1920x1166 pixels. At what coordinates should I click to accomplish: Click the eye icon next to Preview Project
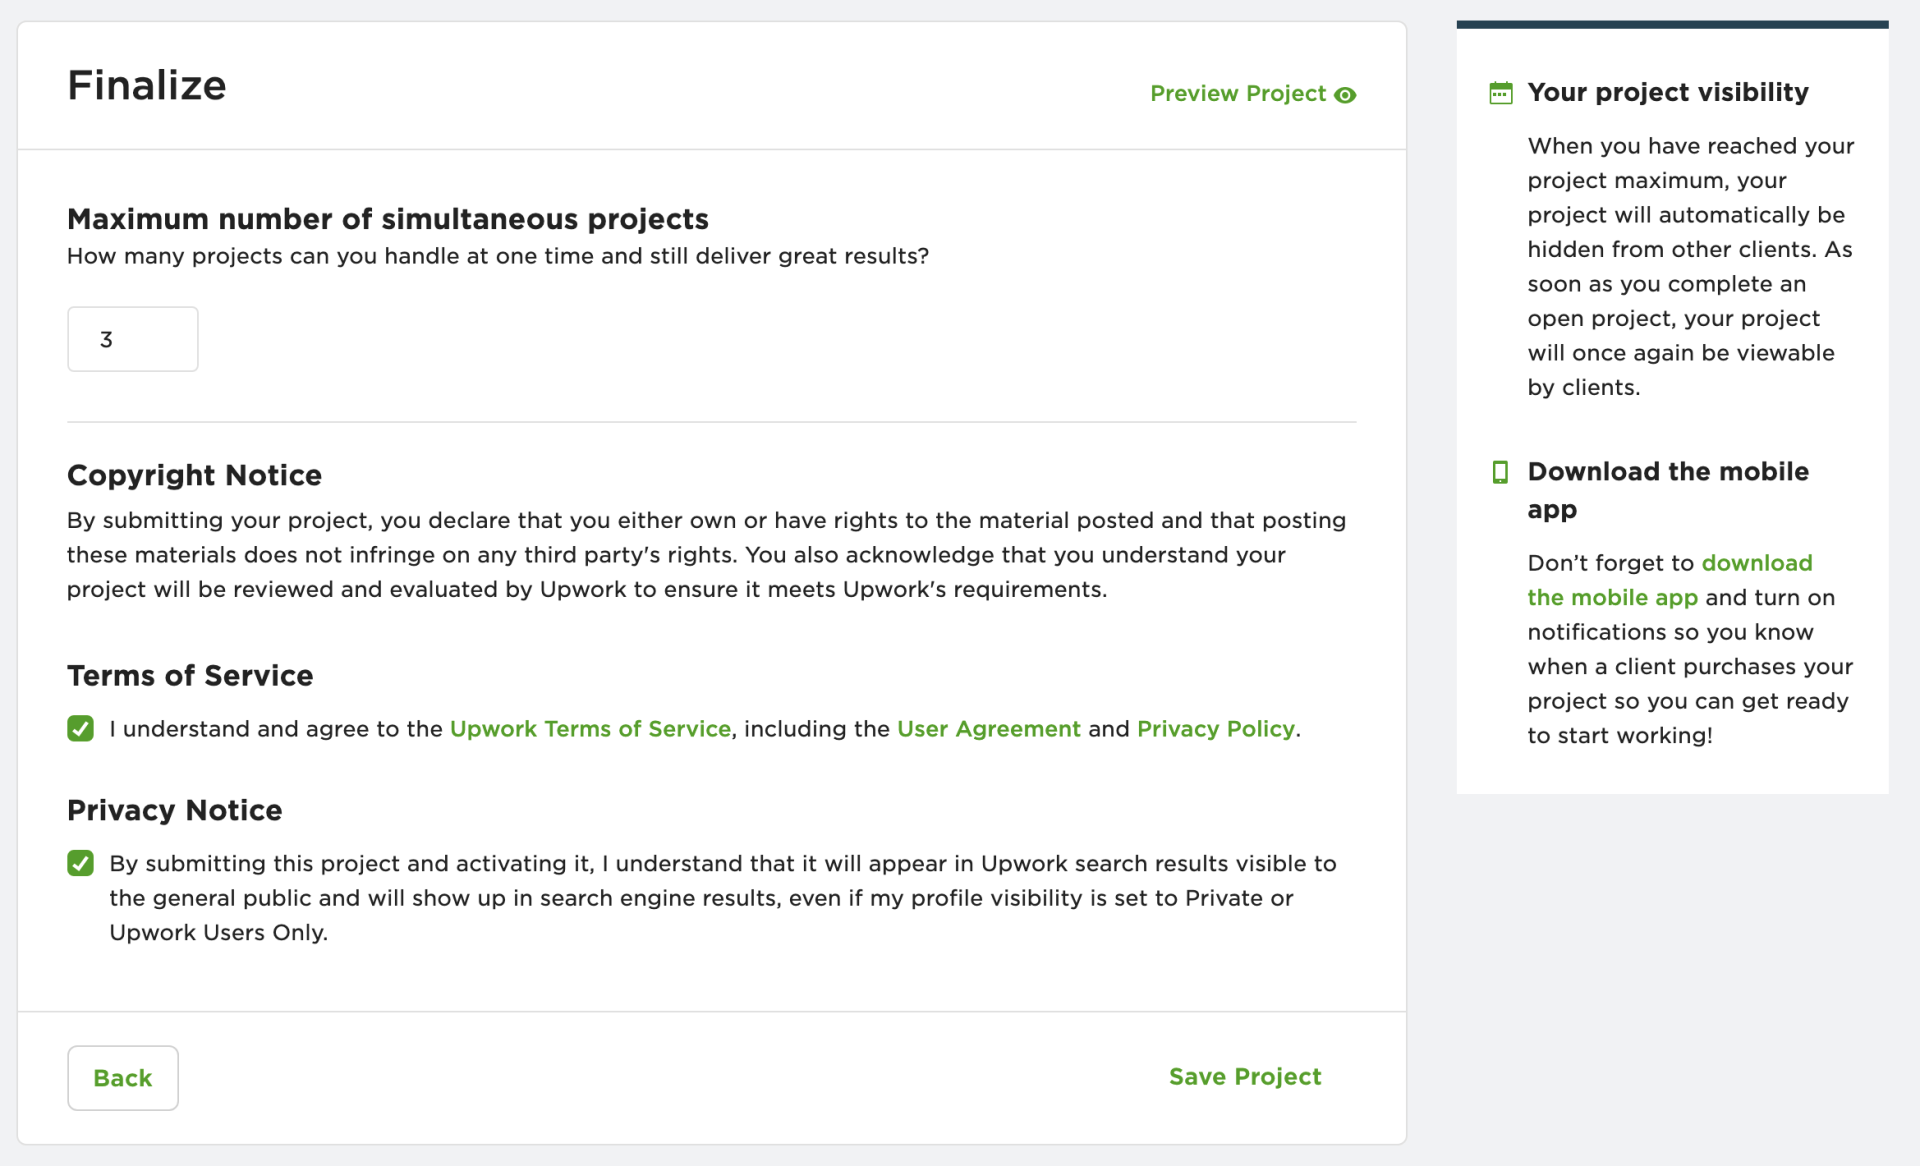click(1346, 94)
